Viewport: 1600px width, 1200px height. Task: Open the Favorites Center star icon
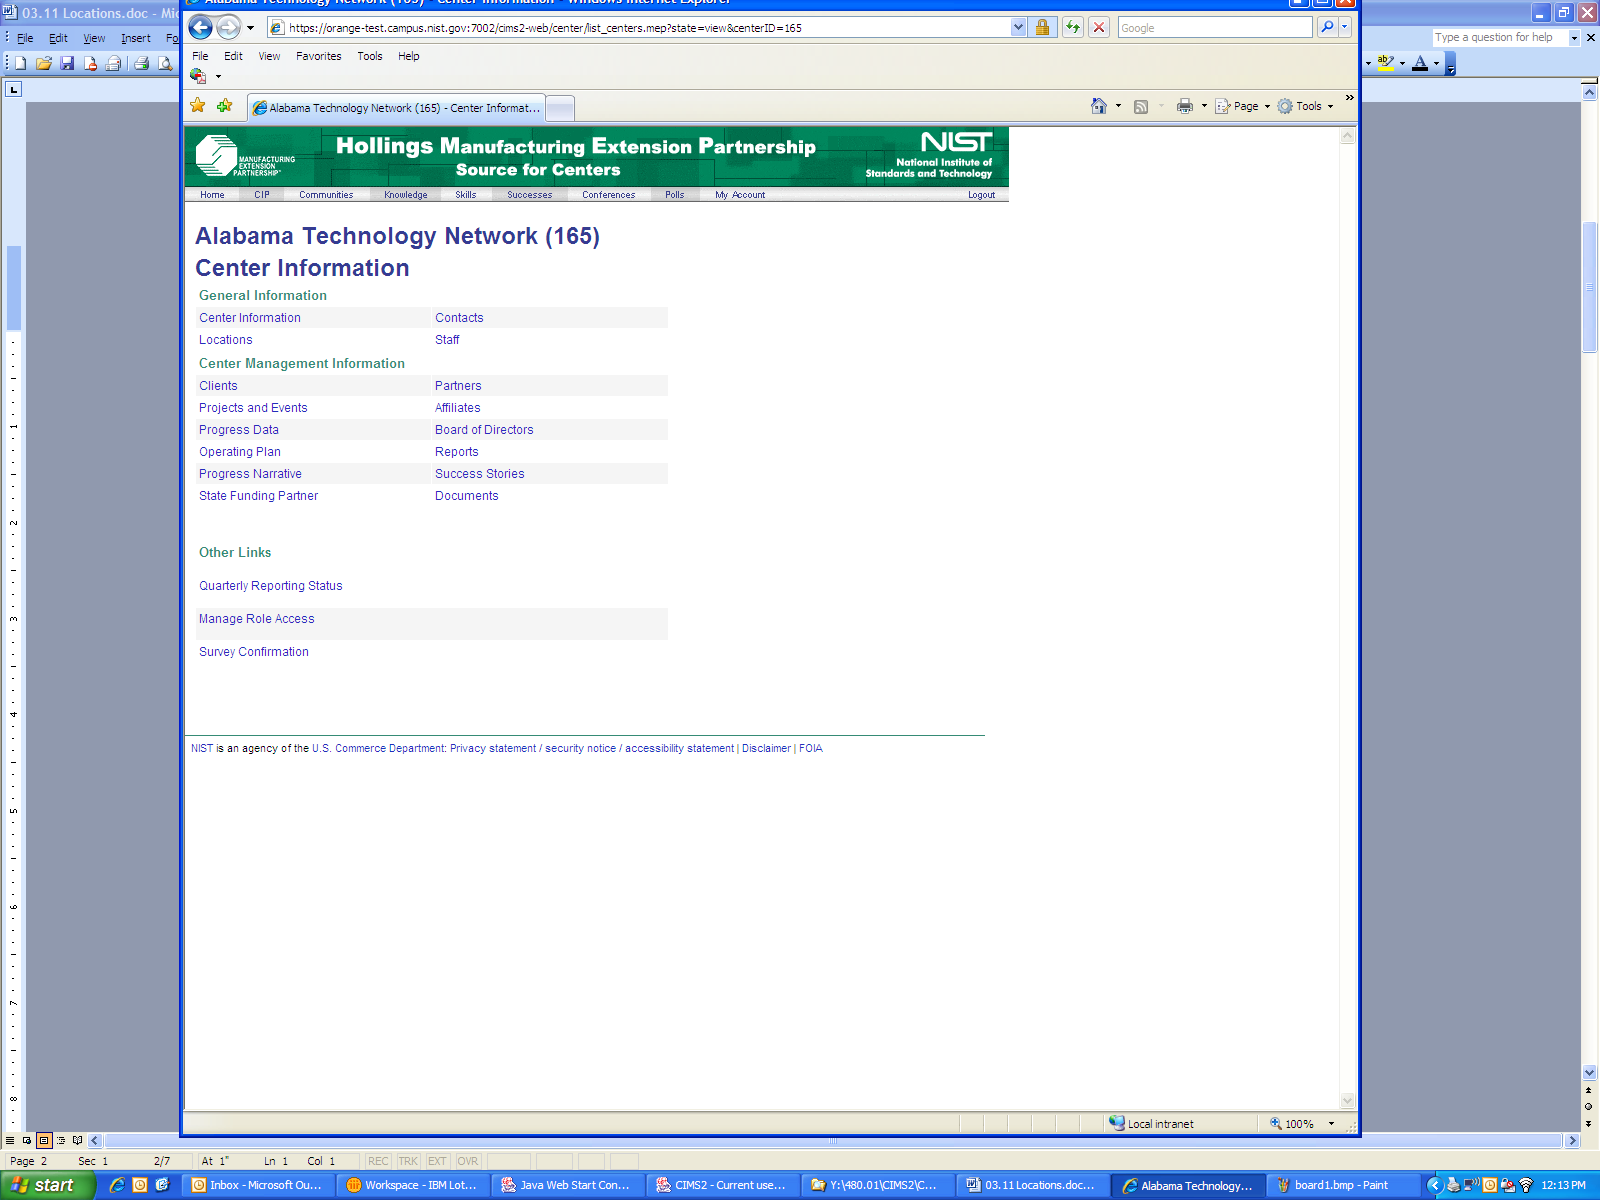[198, 106]
